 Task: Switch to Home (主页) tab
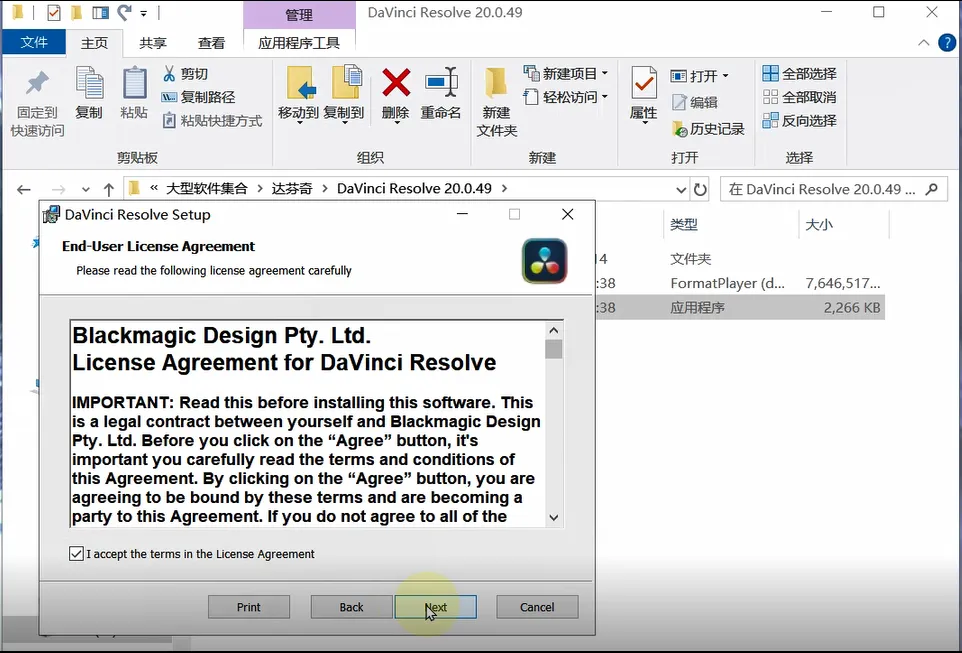tap(94, 43)
